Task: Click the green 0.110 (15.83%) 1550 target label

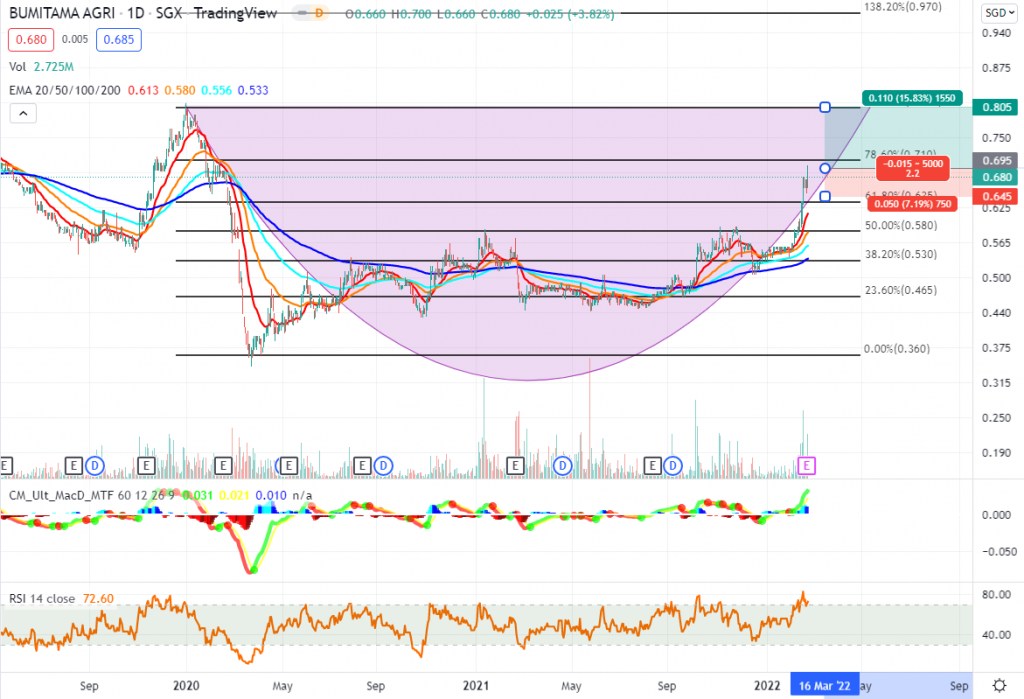Action: pos(912,98)
